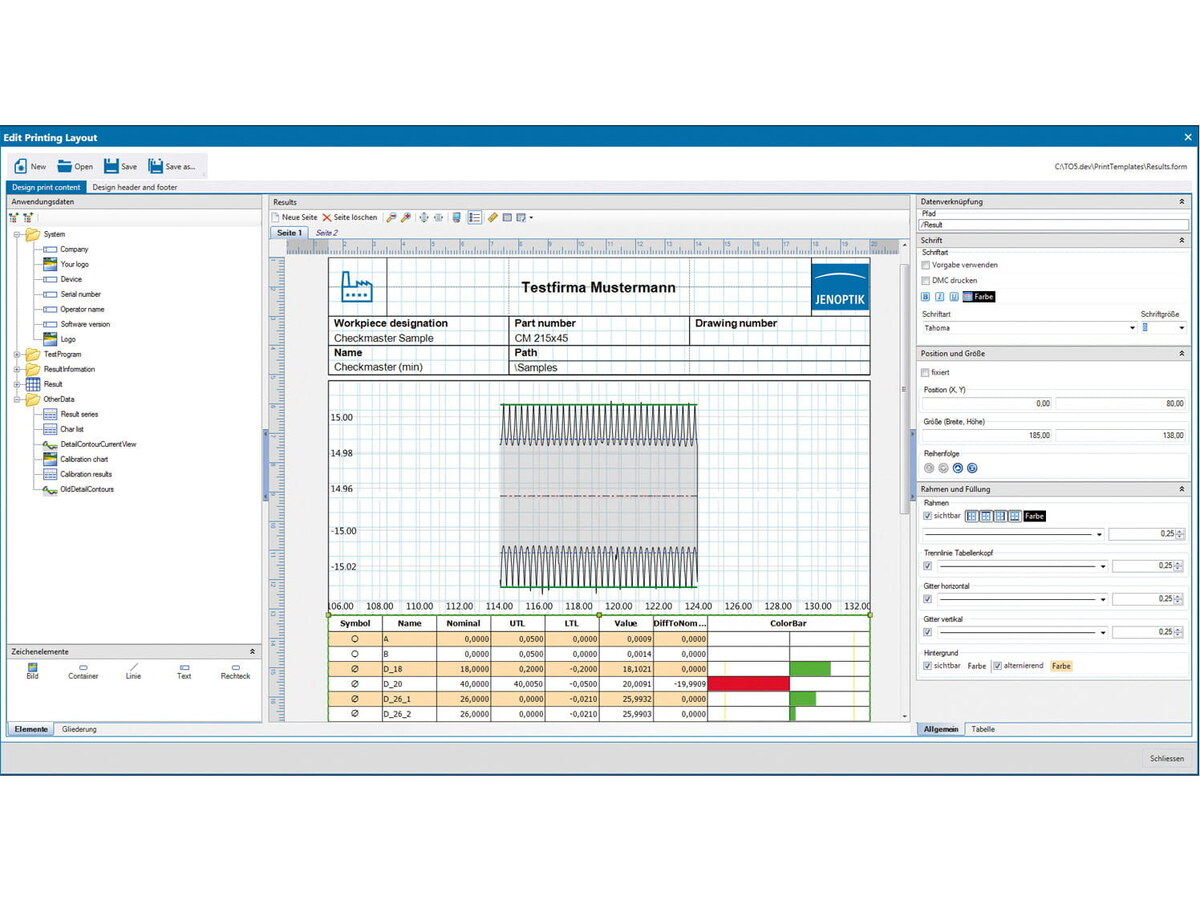Expand the TestProgram tree folder
Screen dimensions: 1200x900
tap(16, 354)
